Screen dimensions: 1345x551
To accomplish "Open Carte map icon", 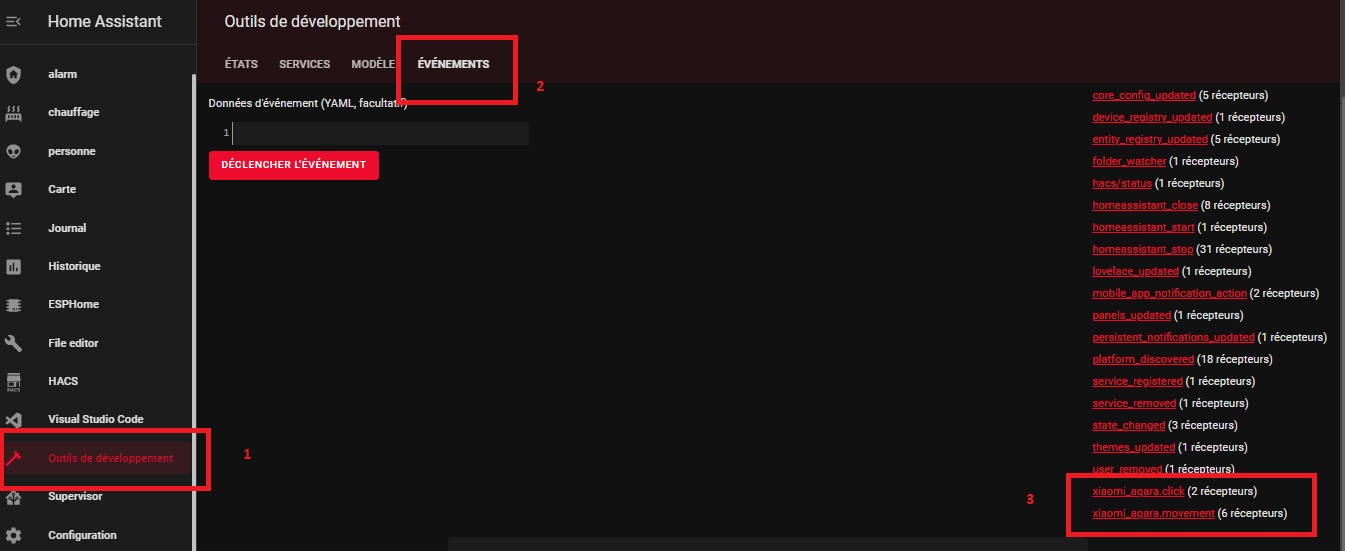I will (x=14, y=189).
